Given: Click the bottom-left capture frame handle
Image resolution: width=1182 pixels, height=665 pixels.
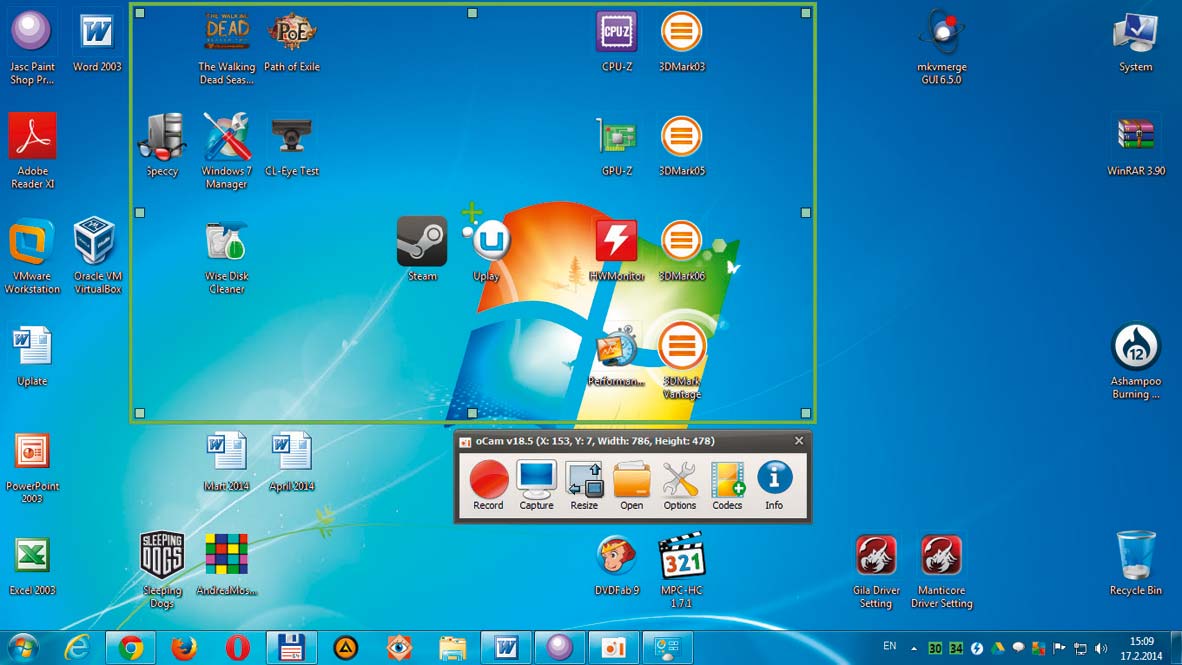Looking at the screenshot, I should (139, 413).
